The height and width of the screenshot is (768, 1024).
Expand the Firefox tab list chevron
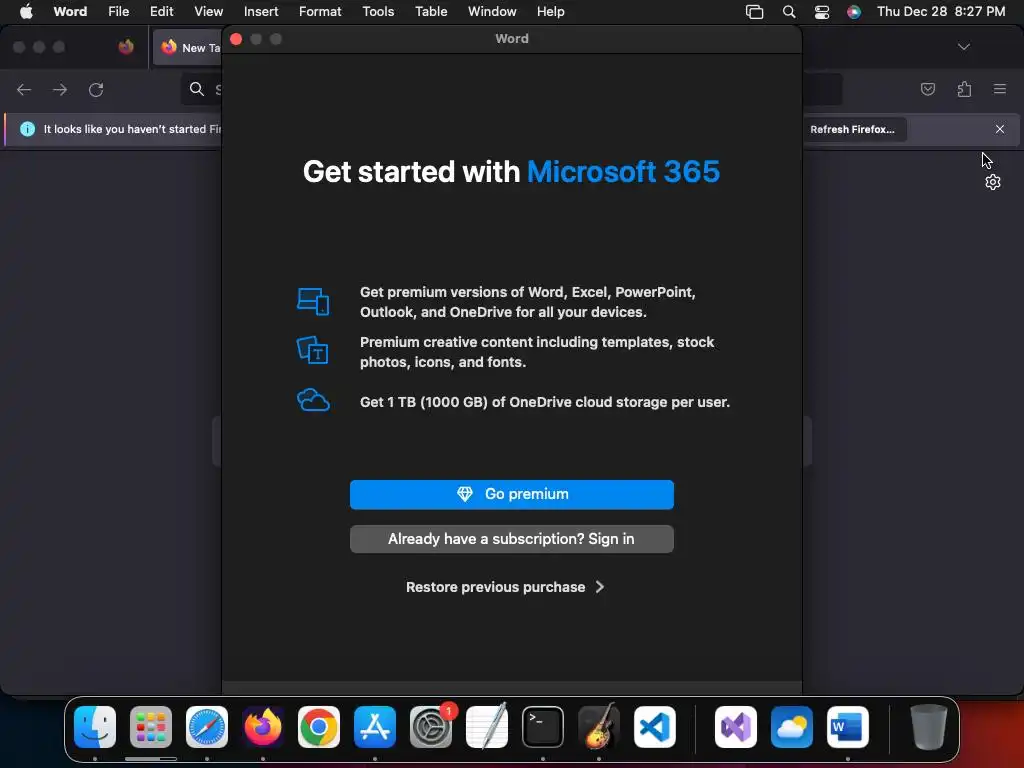(963, 47)
